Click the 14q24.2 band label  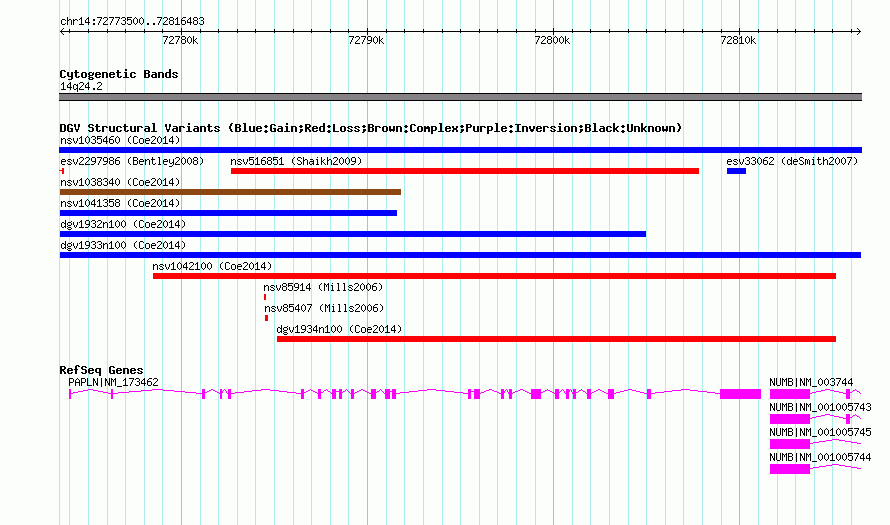coord(81,86)
